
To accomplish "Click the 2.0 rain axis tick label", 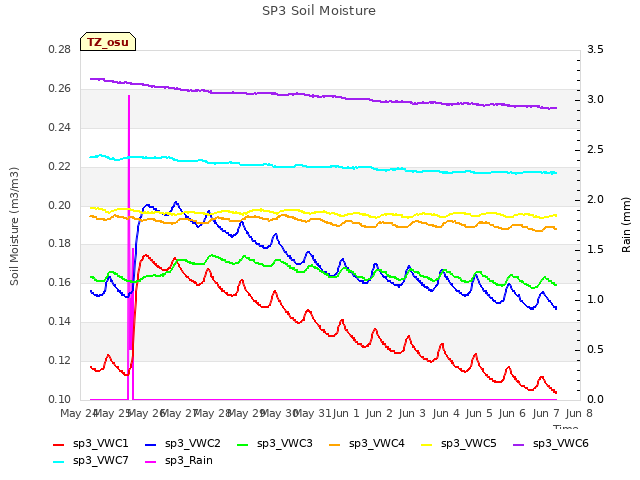I will (595, 200).
